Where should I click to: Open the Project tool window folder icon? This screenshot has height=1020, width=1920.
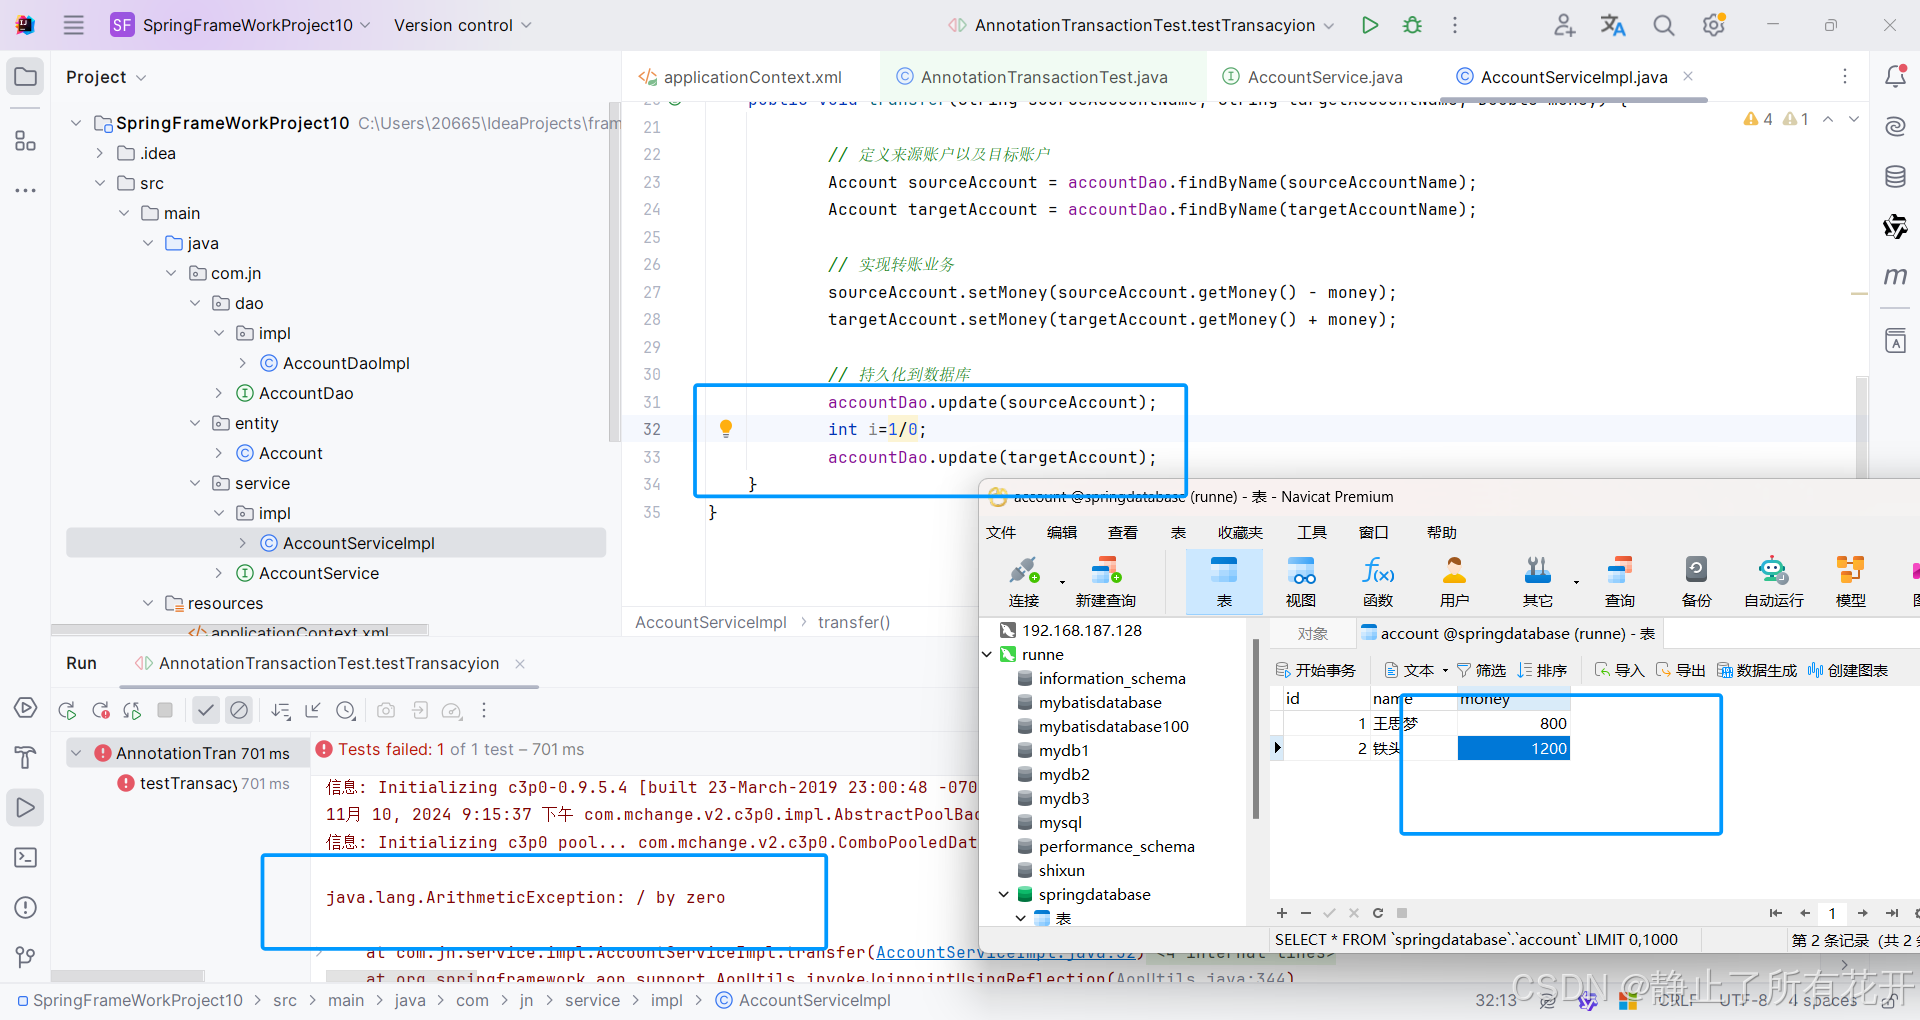pos(26,77)
